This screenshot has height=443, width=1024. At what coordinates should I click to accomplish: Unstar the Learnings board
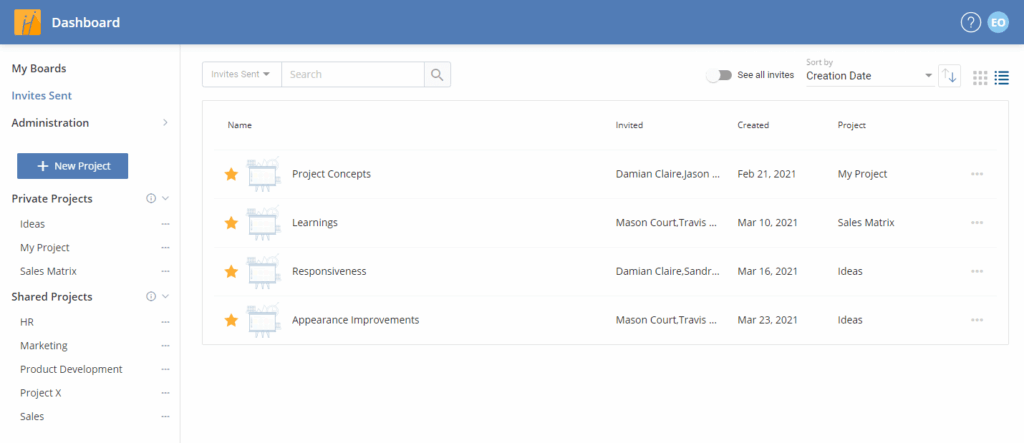pos(231,223)
